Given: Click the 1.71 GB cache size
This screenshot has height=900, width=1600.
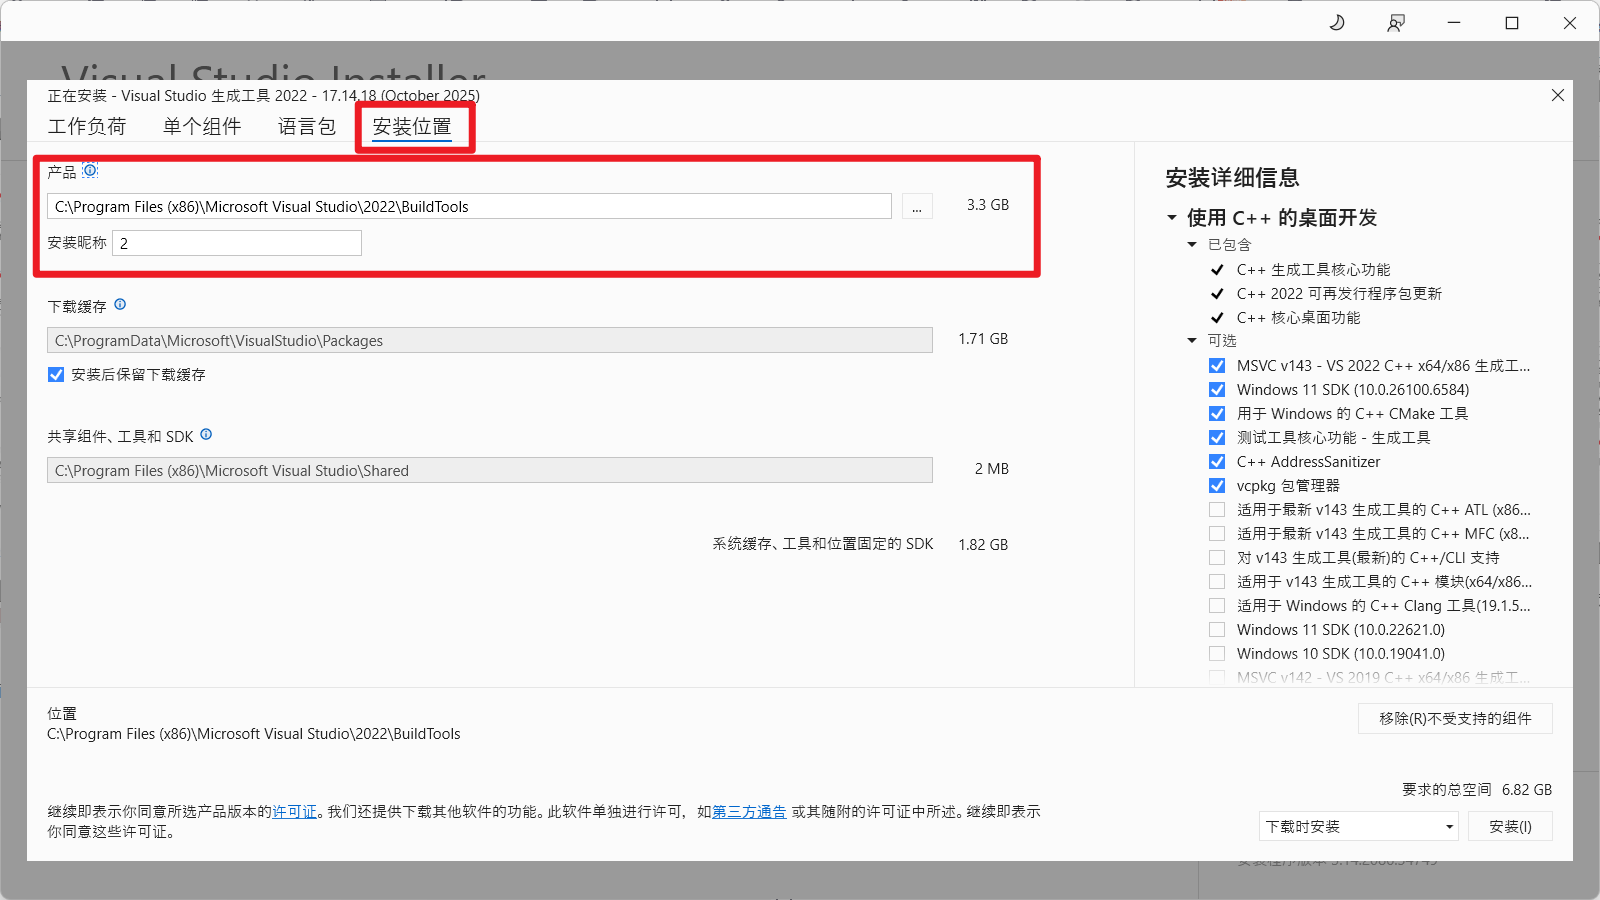Looking at the screenshot, I should [983, 339].
